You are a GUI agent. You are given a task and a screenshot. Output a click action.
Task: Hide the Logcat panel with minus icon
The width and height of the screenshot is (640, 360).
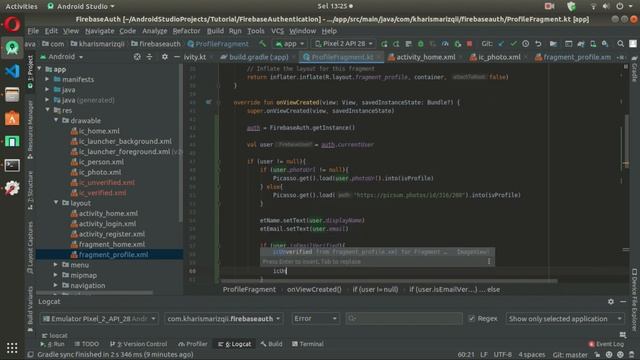tap(623, 301)
